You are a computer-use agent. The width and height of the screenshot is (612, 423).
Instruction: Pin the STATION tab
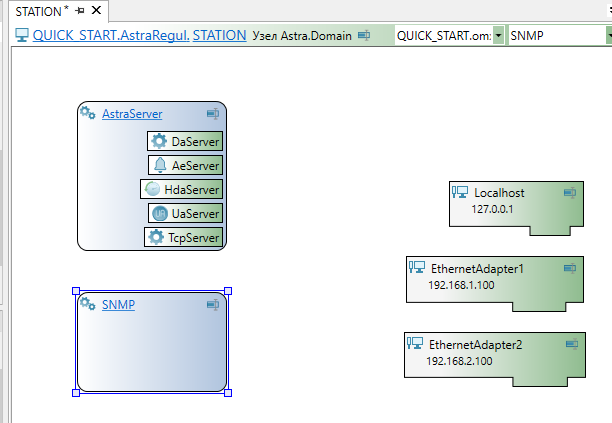tap(80, 11)
